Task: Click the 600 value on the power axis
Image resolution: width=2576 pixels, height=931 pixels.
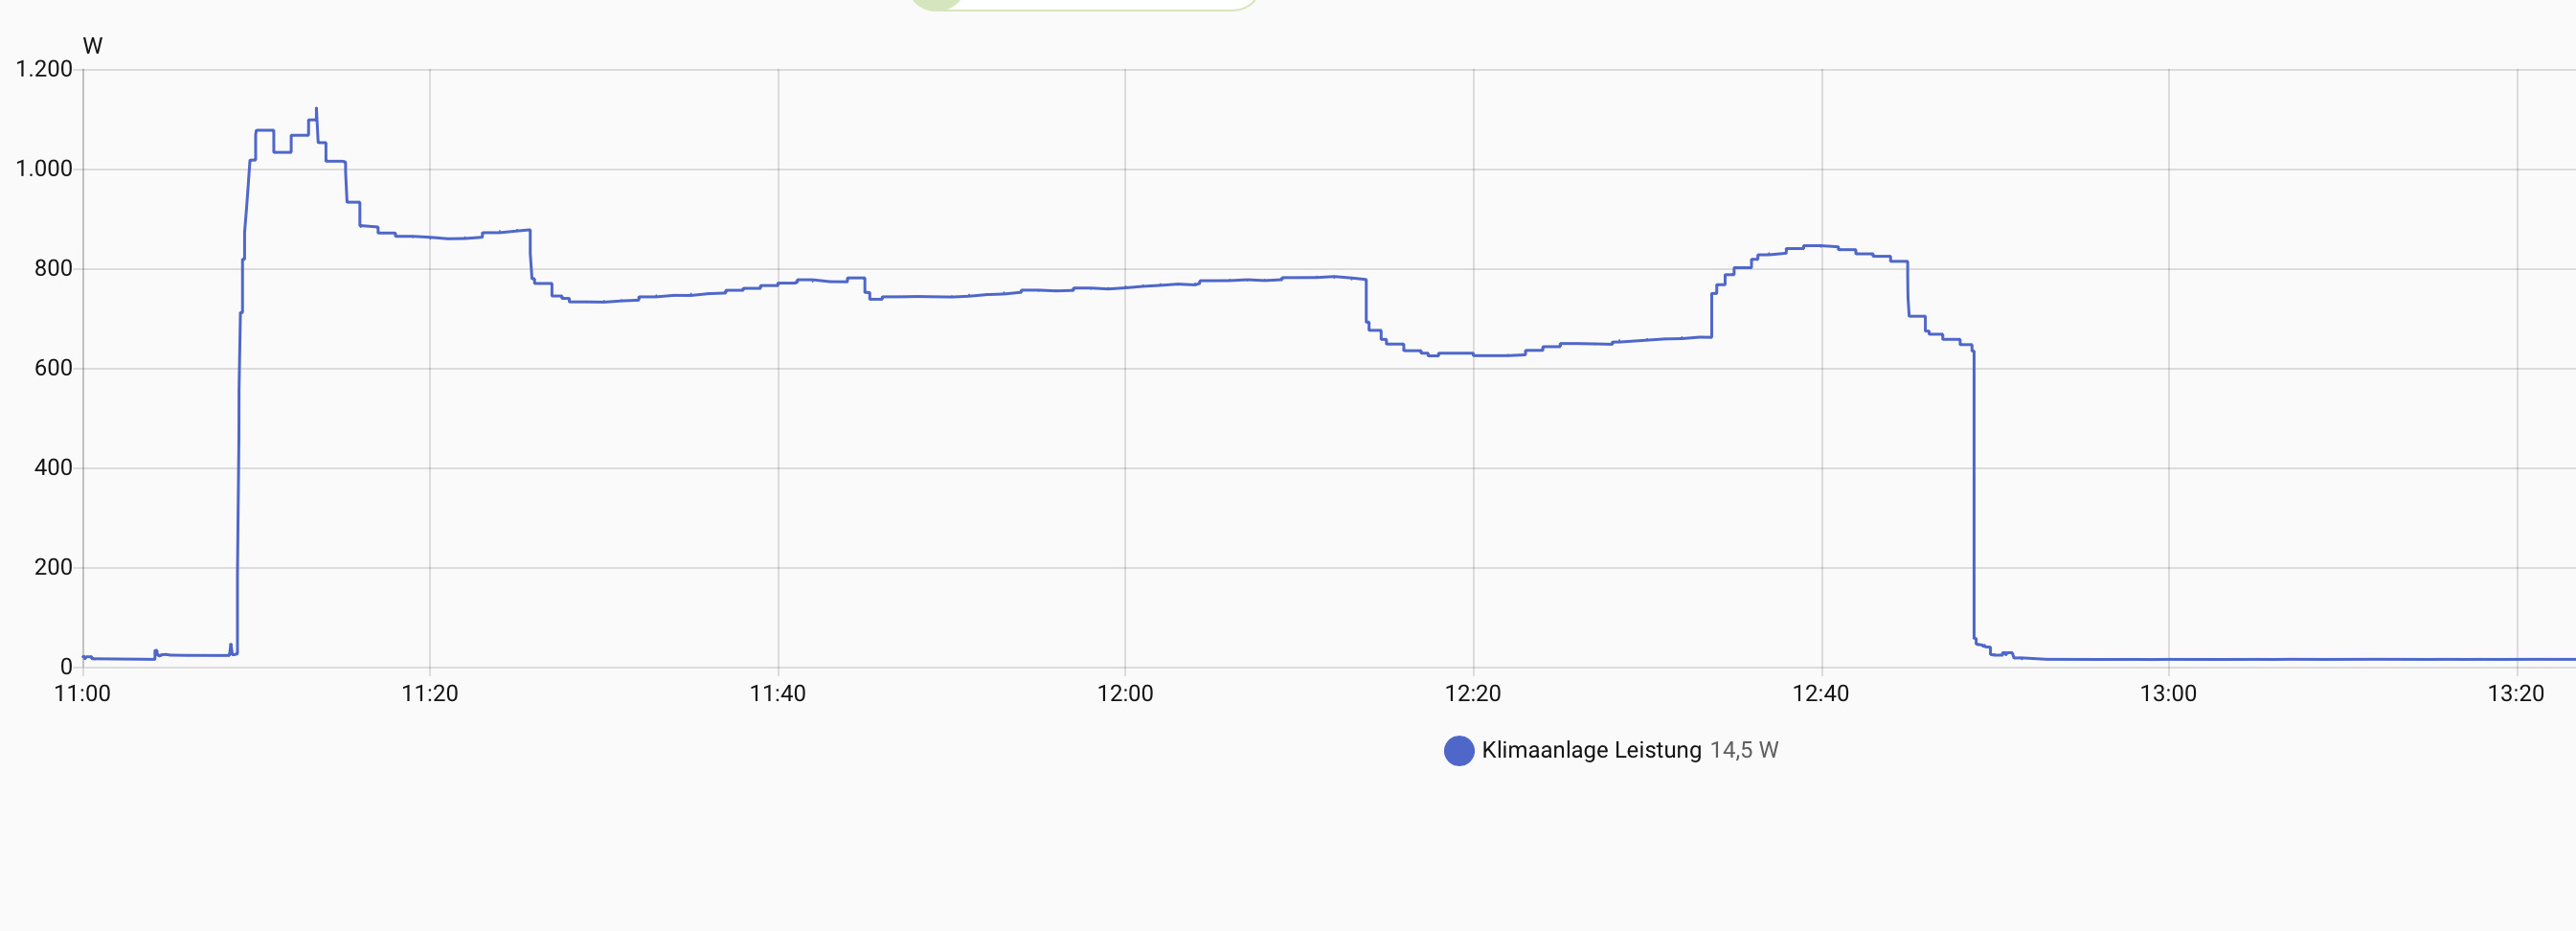Action: [x=53, y=368]
